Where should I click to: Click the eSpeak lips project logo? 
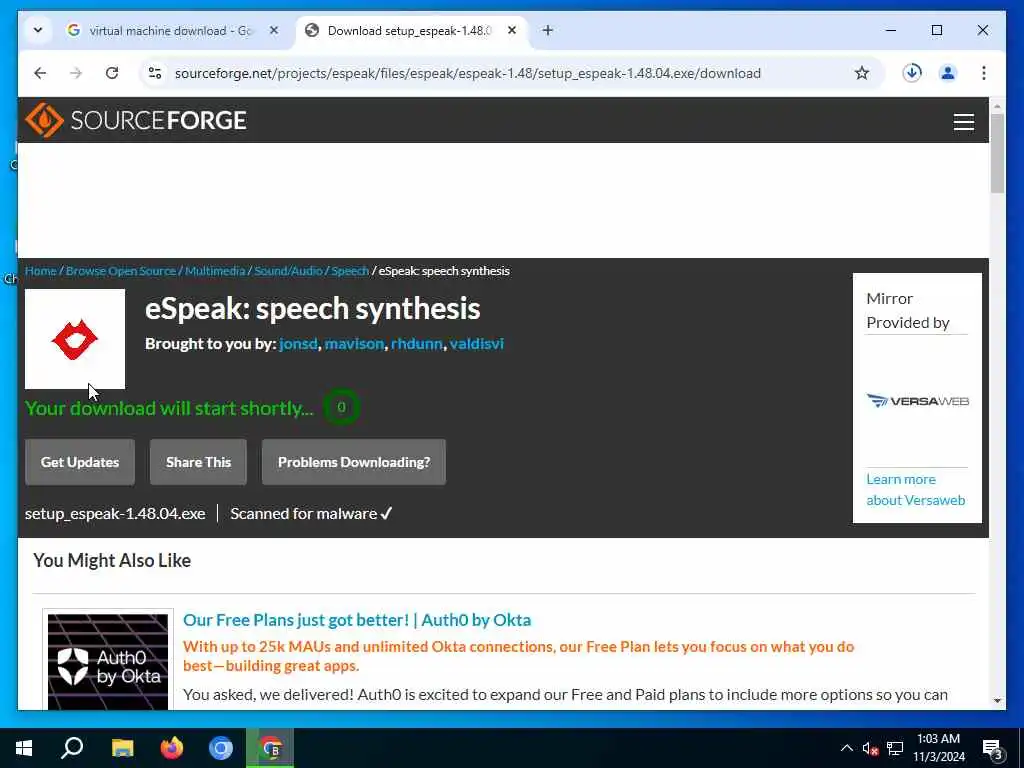pos(74,339)
